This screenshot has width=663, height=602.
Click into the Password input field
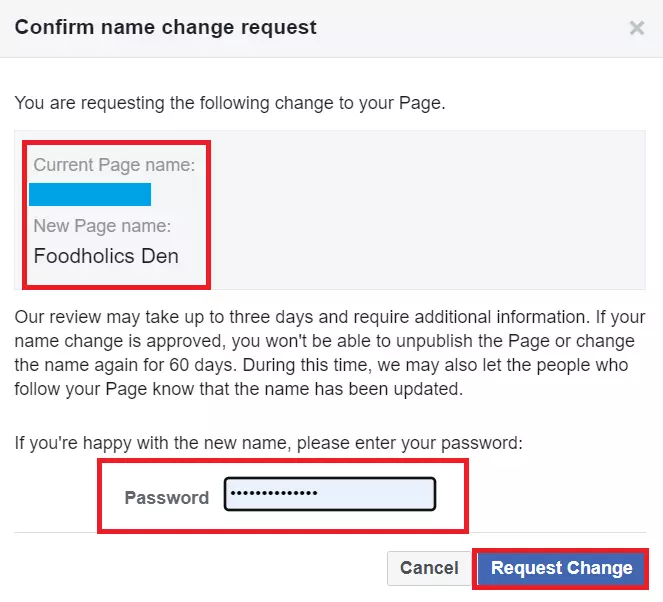[330, 494]
